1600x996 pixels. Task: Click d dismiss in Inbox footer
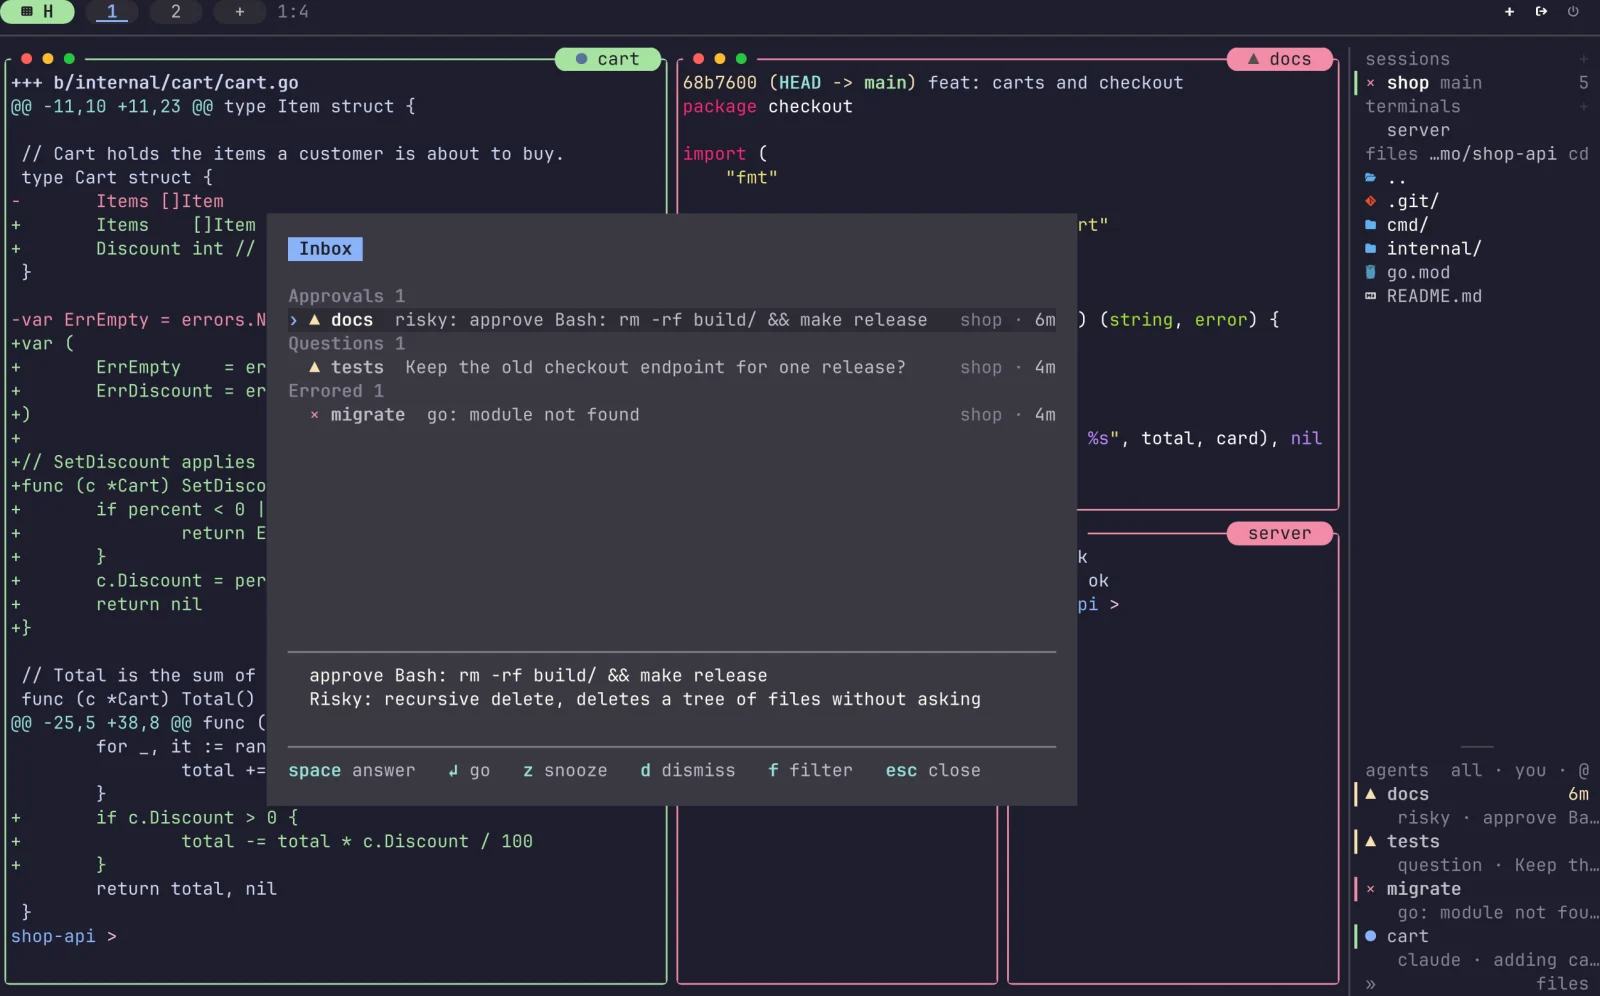[x=688, y=770]
